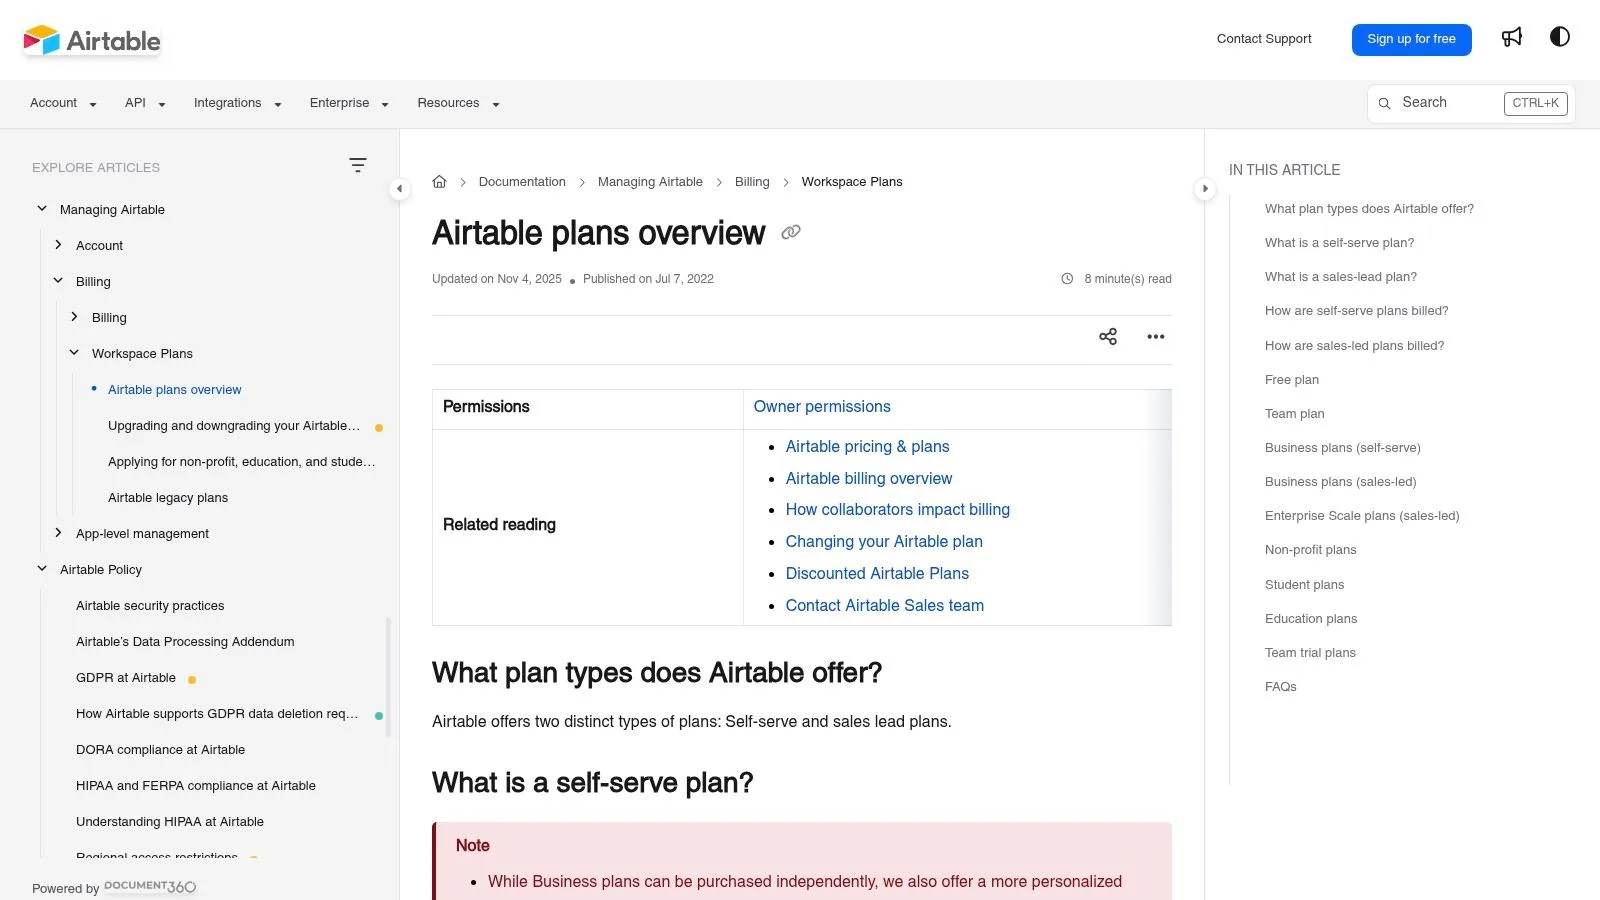1600x900 pixels.
Task: Open Discounted Airtable Plans link
Action: click(x=877, y=574)
